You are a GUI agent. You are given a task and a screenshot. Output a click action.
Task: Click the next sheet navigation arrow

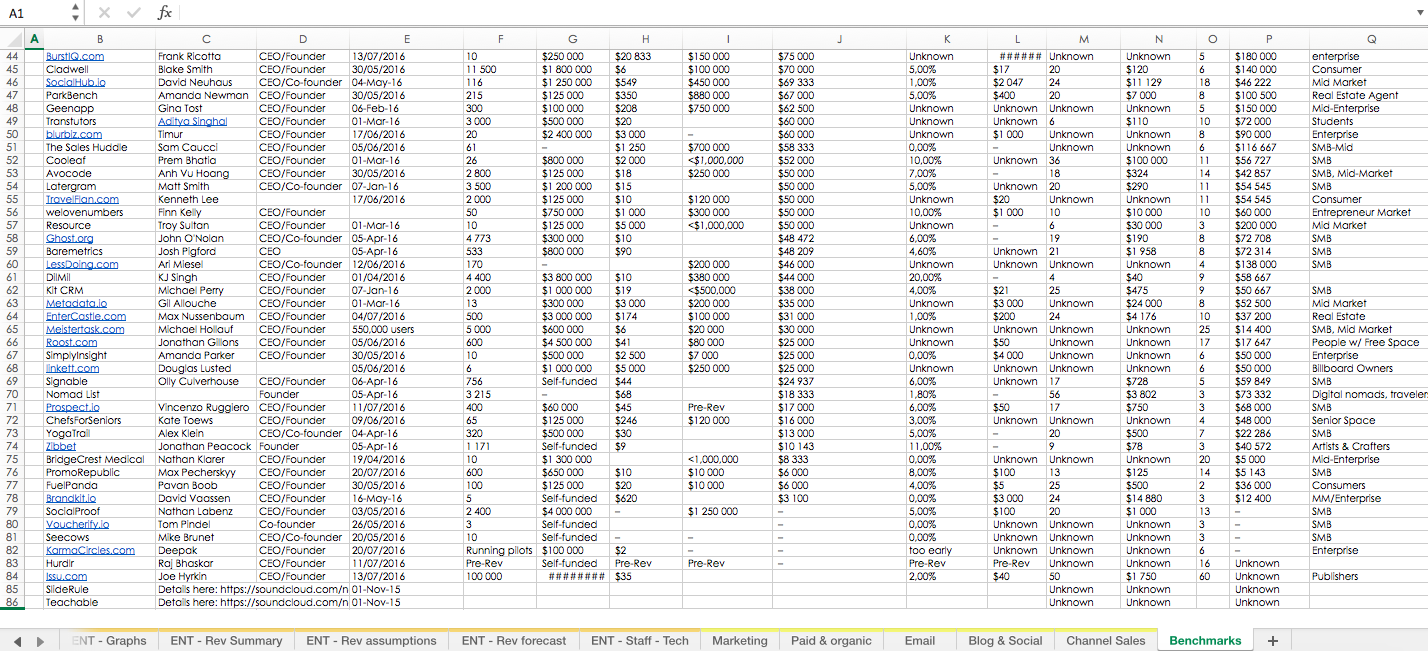point(39,641)
